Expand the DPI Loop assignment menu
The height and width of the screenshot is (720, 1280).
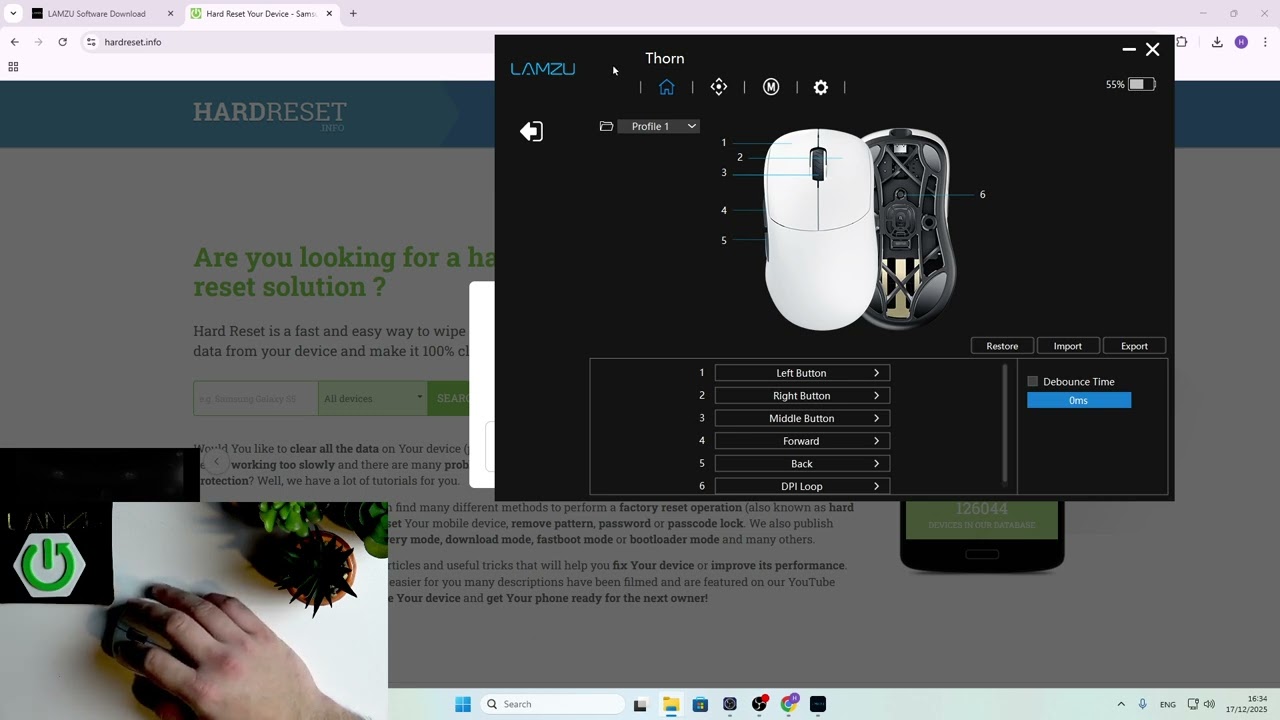801,486
